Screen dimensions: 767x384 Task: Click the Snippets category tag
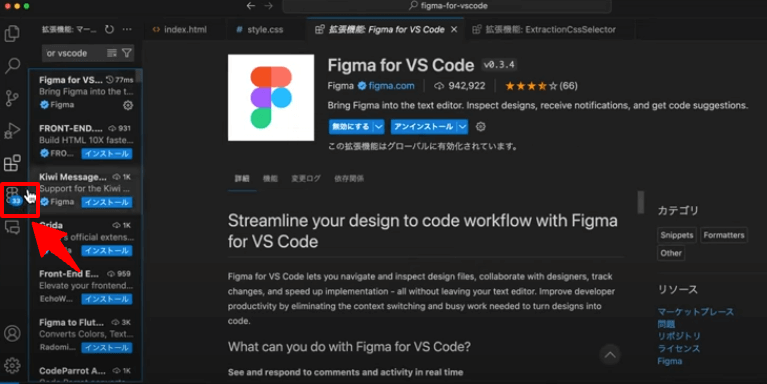677,235
